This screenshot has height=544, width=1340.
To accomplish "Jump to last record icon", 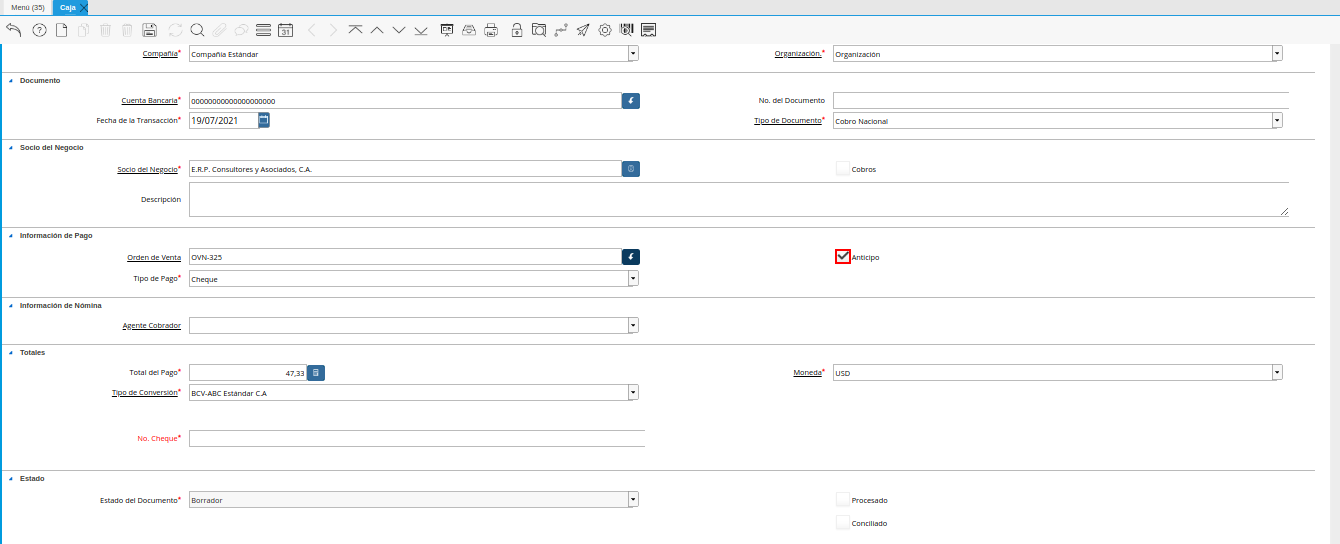I will click(421, 30).
